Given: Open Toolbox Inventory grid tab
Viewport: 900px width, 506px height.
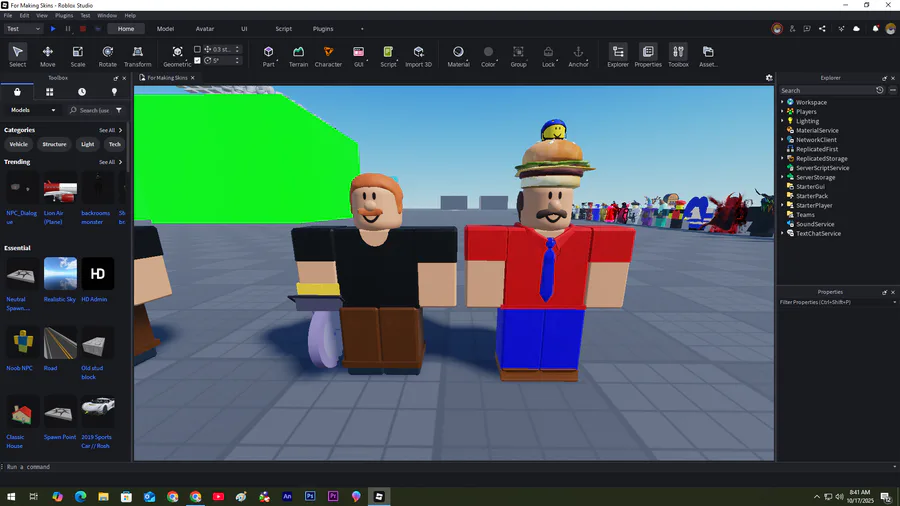Looking at the screenshot, I should [x=49, y=92].
